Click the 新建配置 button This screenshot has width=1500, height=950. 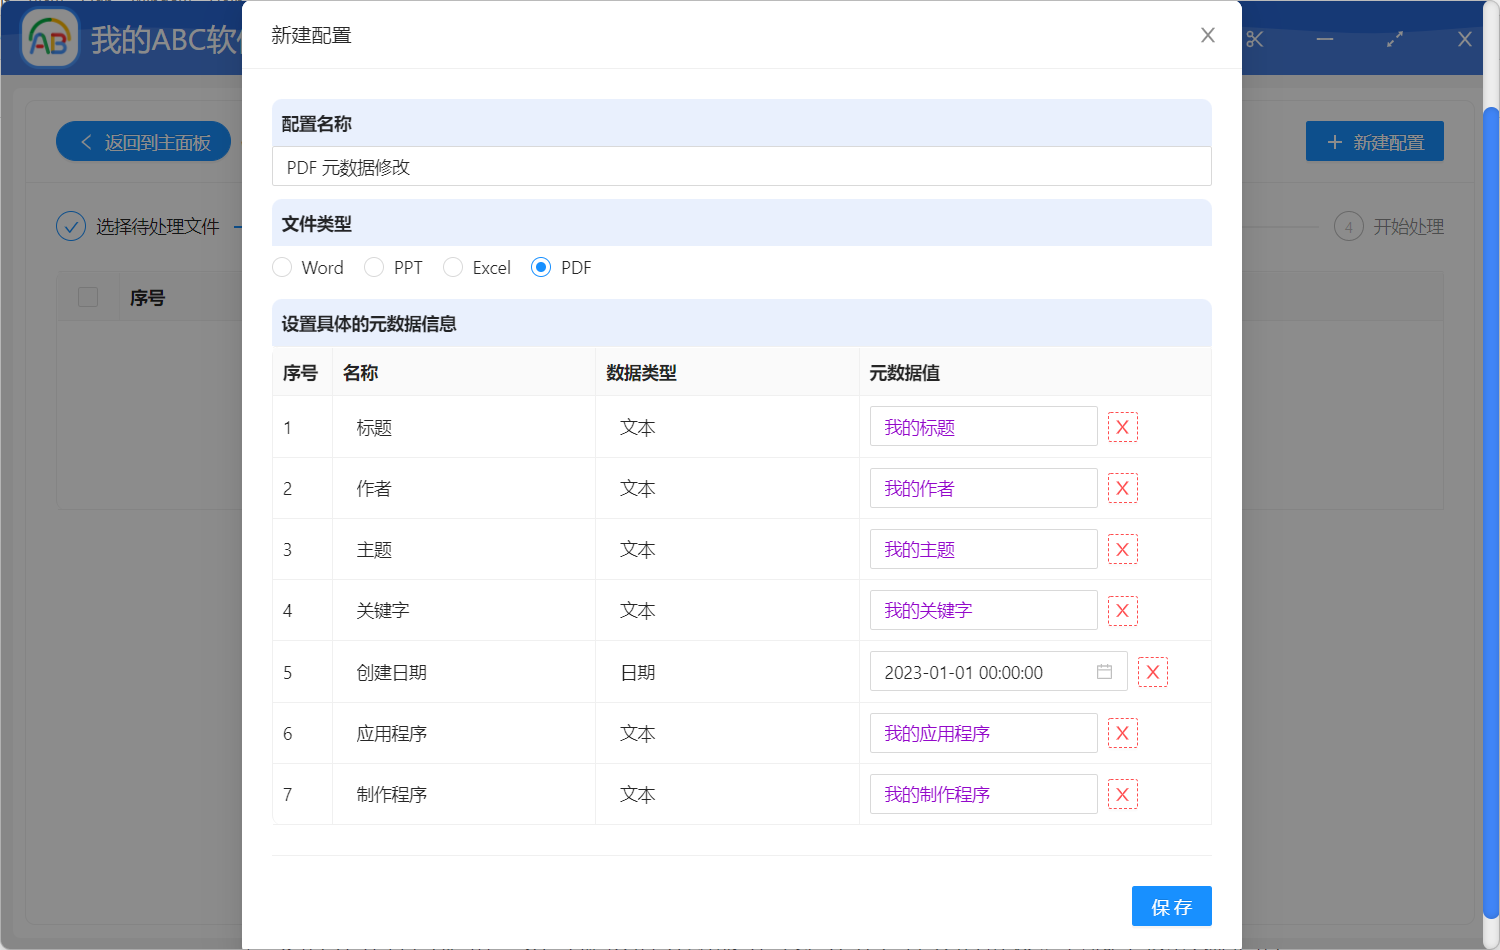coord(1374,141)
